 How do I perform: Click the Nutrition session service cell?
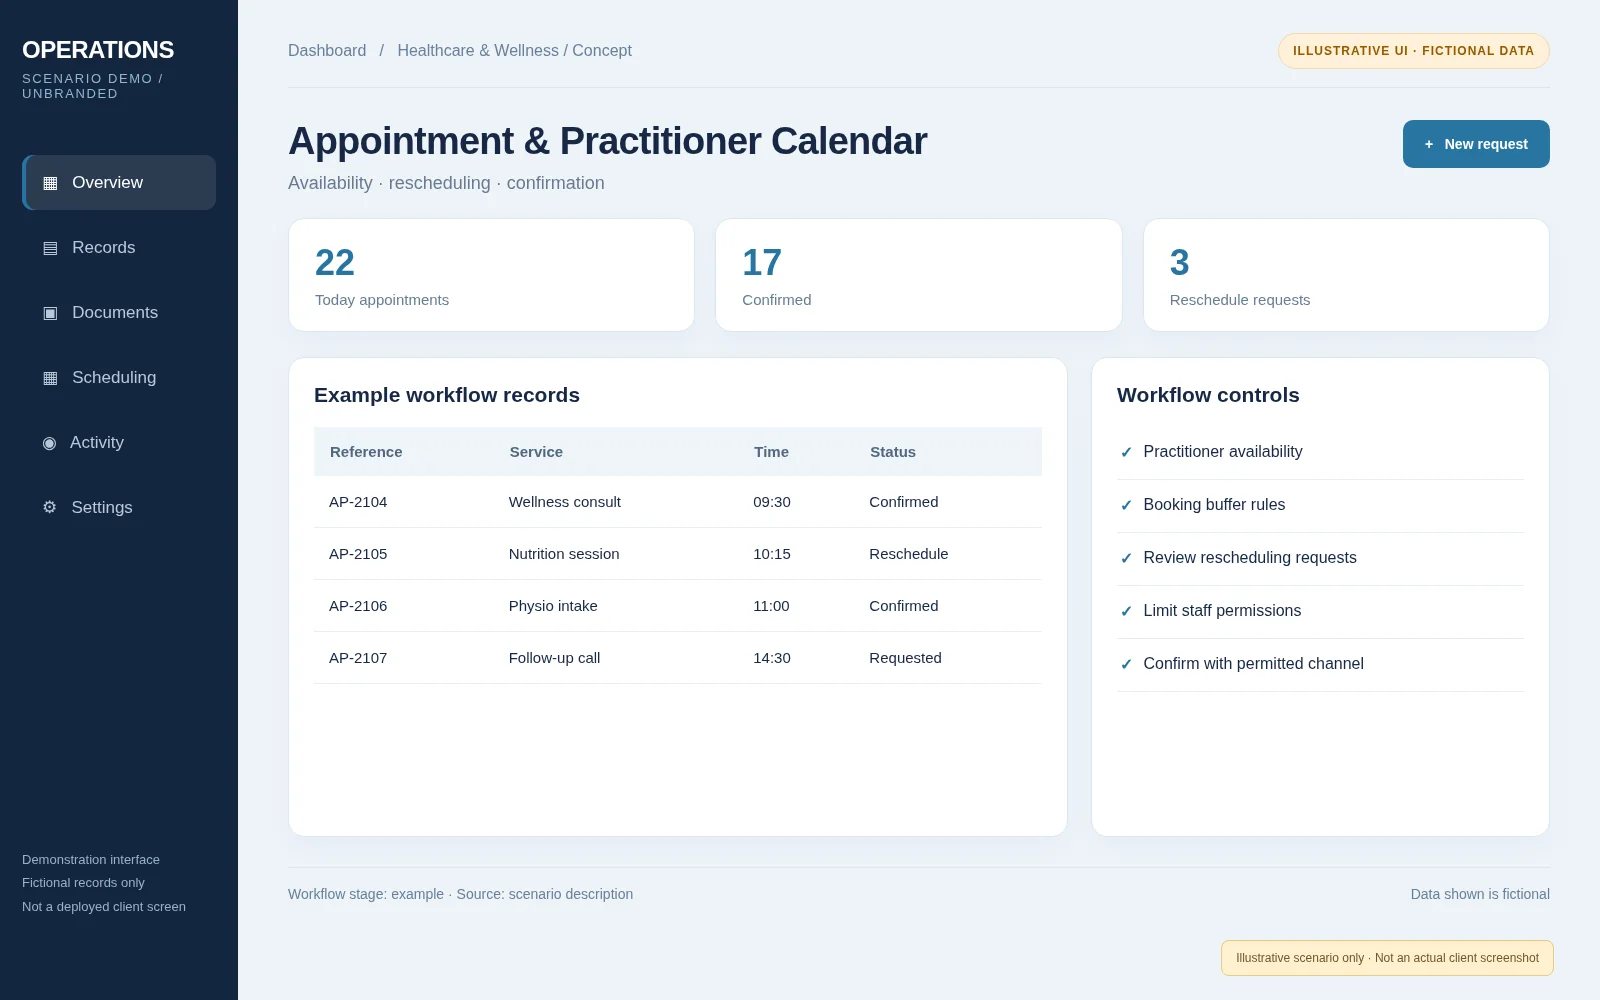tap(564, 554)
